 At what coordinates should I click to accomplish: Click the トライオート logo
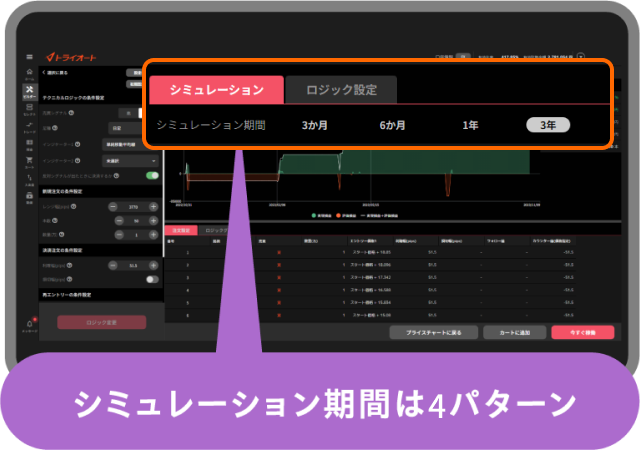point(71,58)
